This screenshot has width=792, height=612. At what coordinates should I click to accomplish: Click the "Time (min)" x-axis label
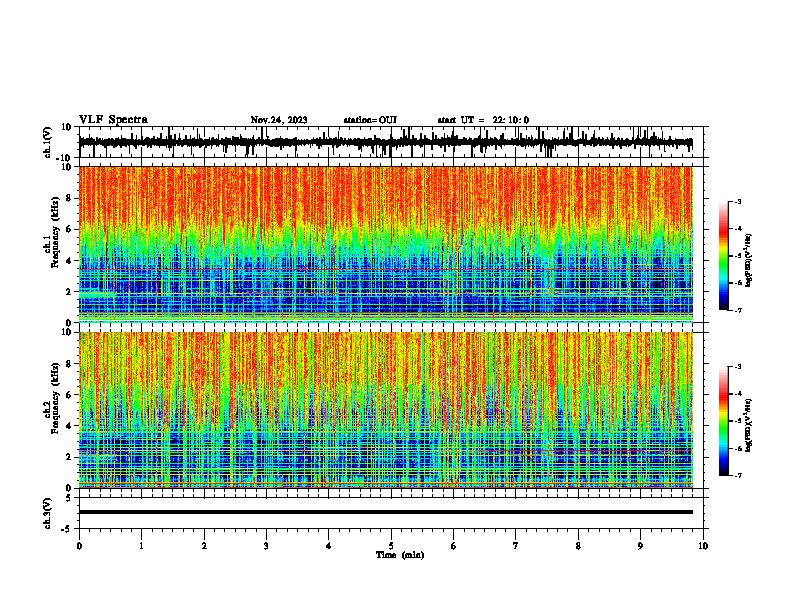pyautogui.click(x=400, y=555)
